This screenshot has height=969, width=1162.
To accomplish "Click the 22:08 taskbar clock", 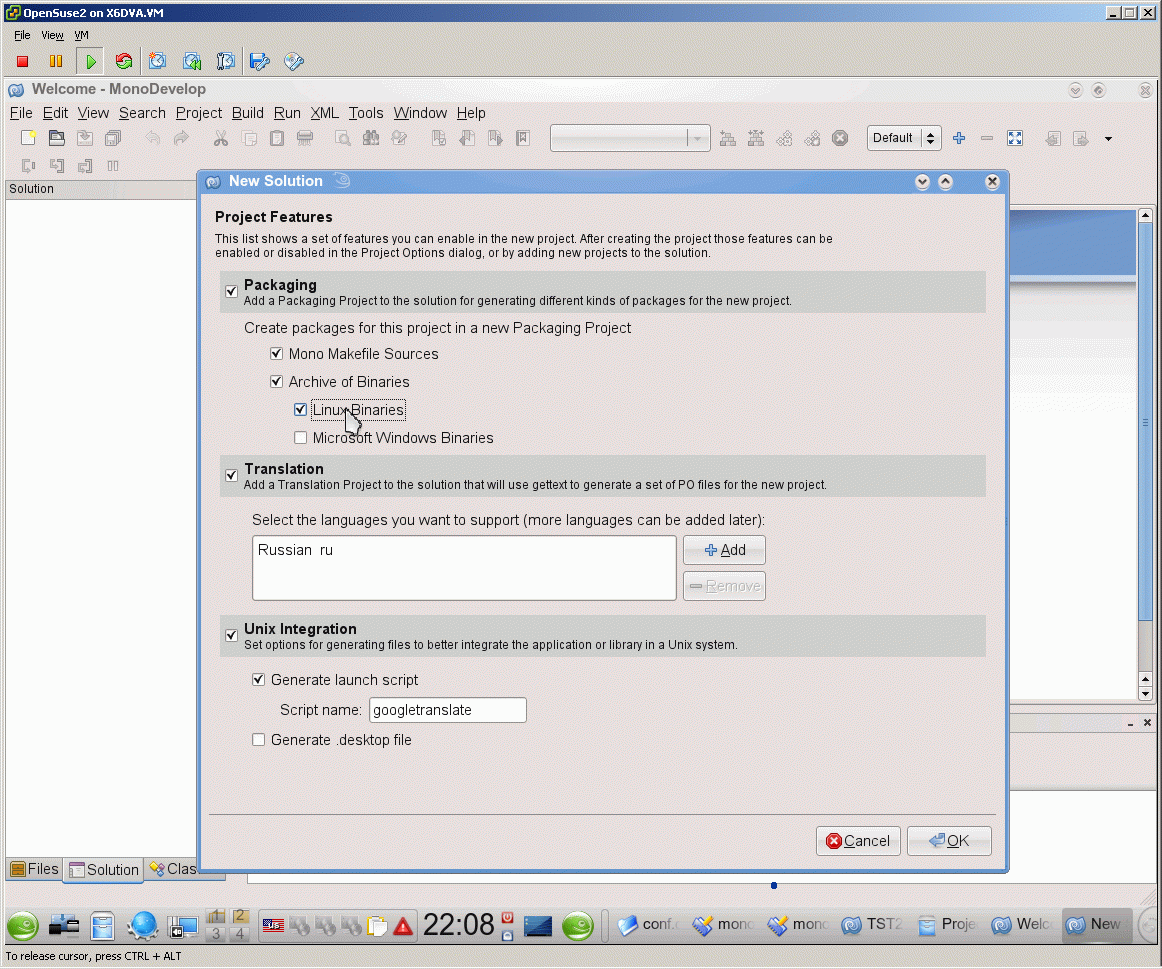I will coord(458,925).
